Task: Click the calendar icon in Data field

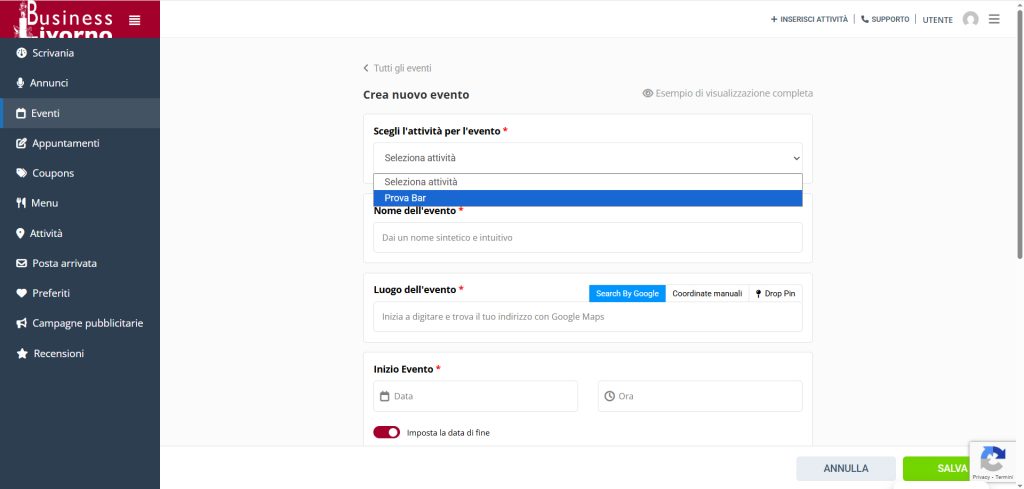Action: [x=385, y=396]
